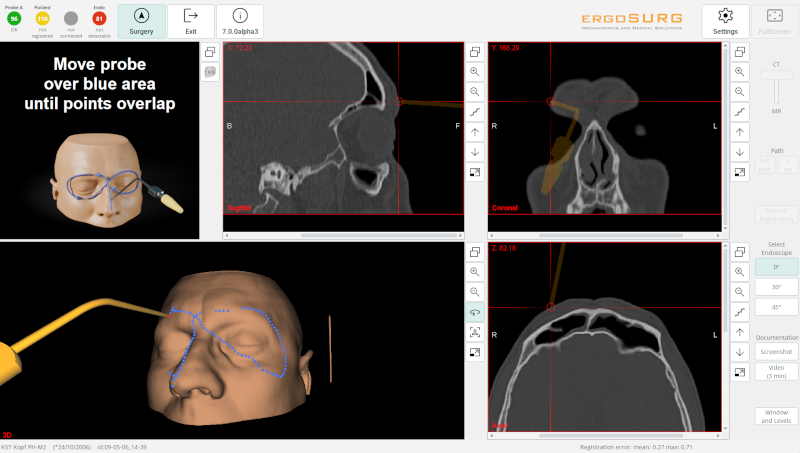Click the Exit button
Image resolution: width=800 pixels, height=453 pixels.
(x=190, y=20)
